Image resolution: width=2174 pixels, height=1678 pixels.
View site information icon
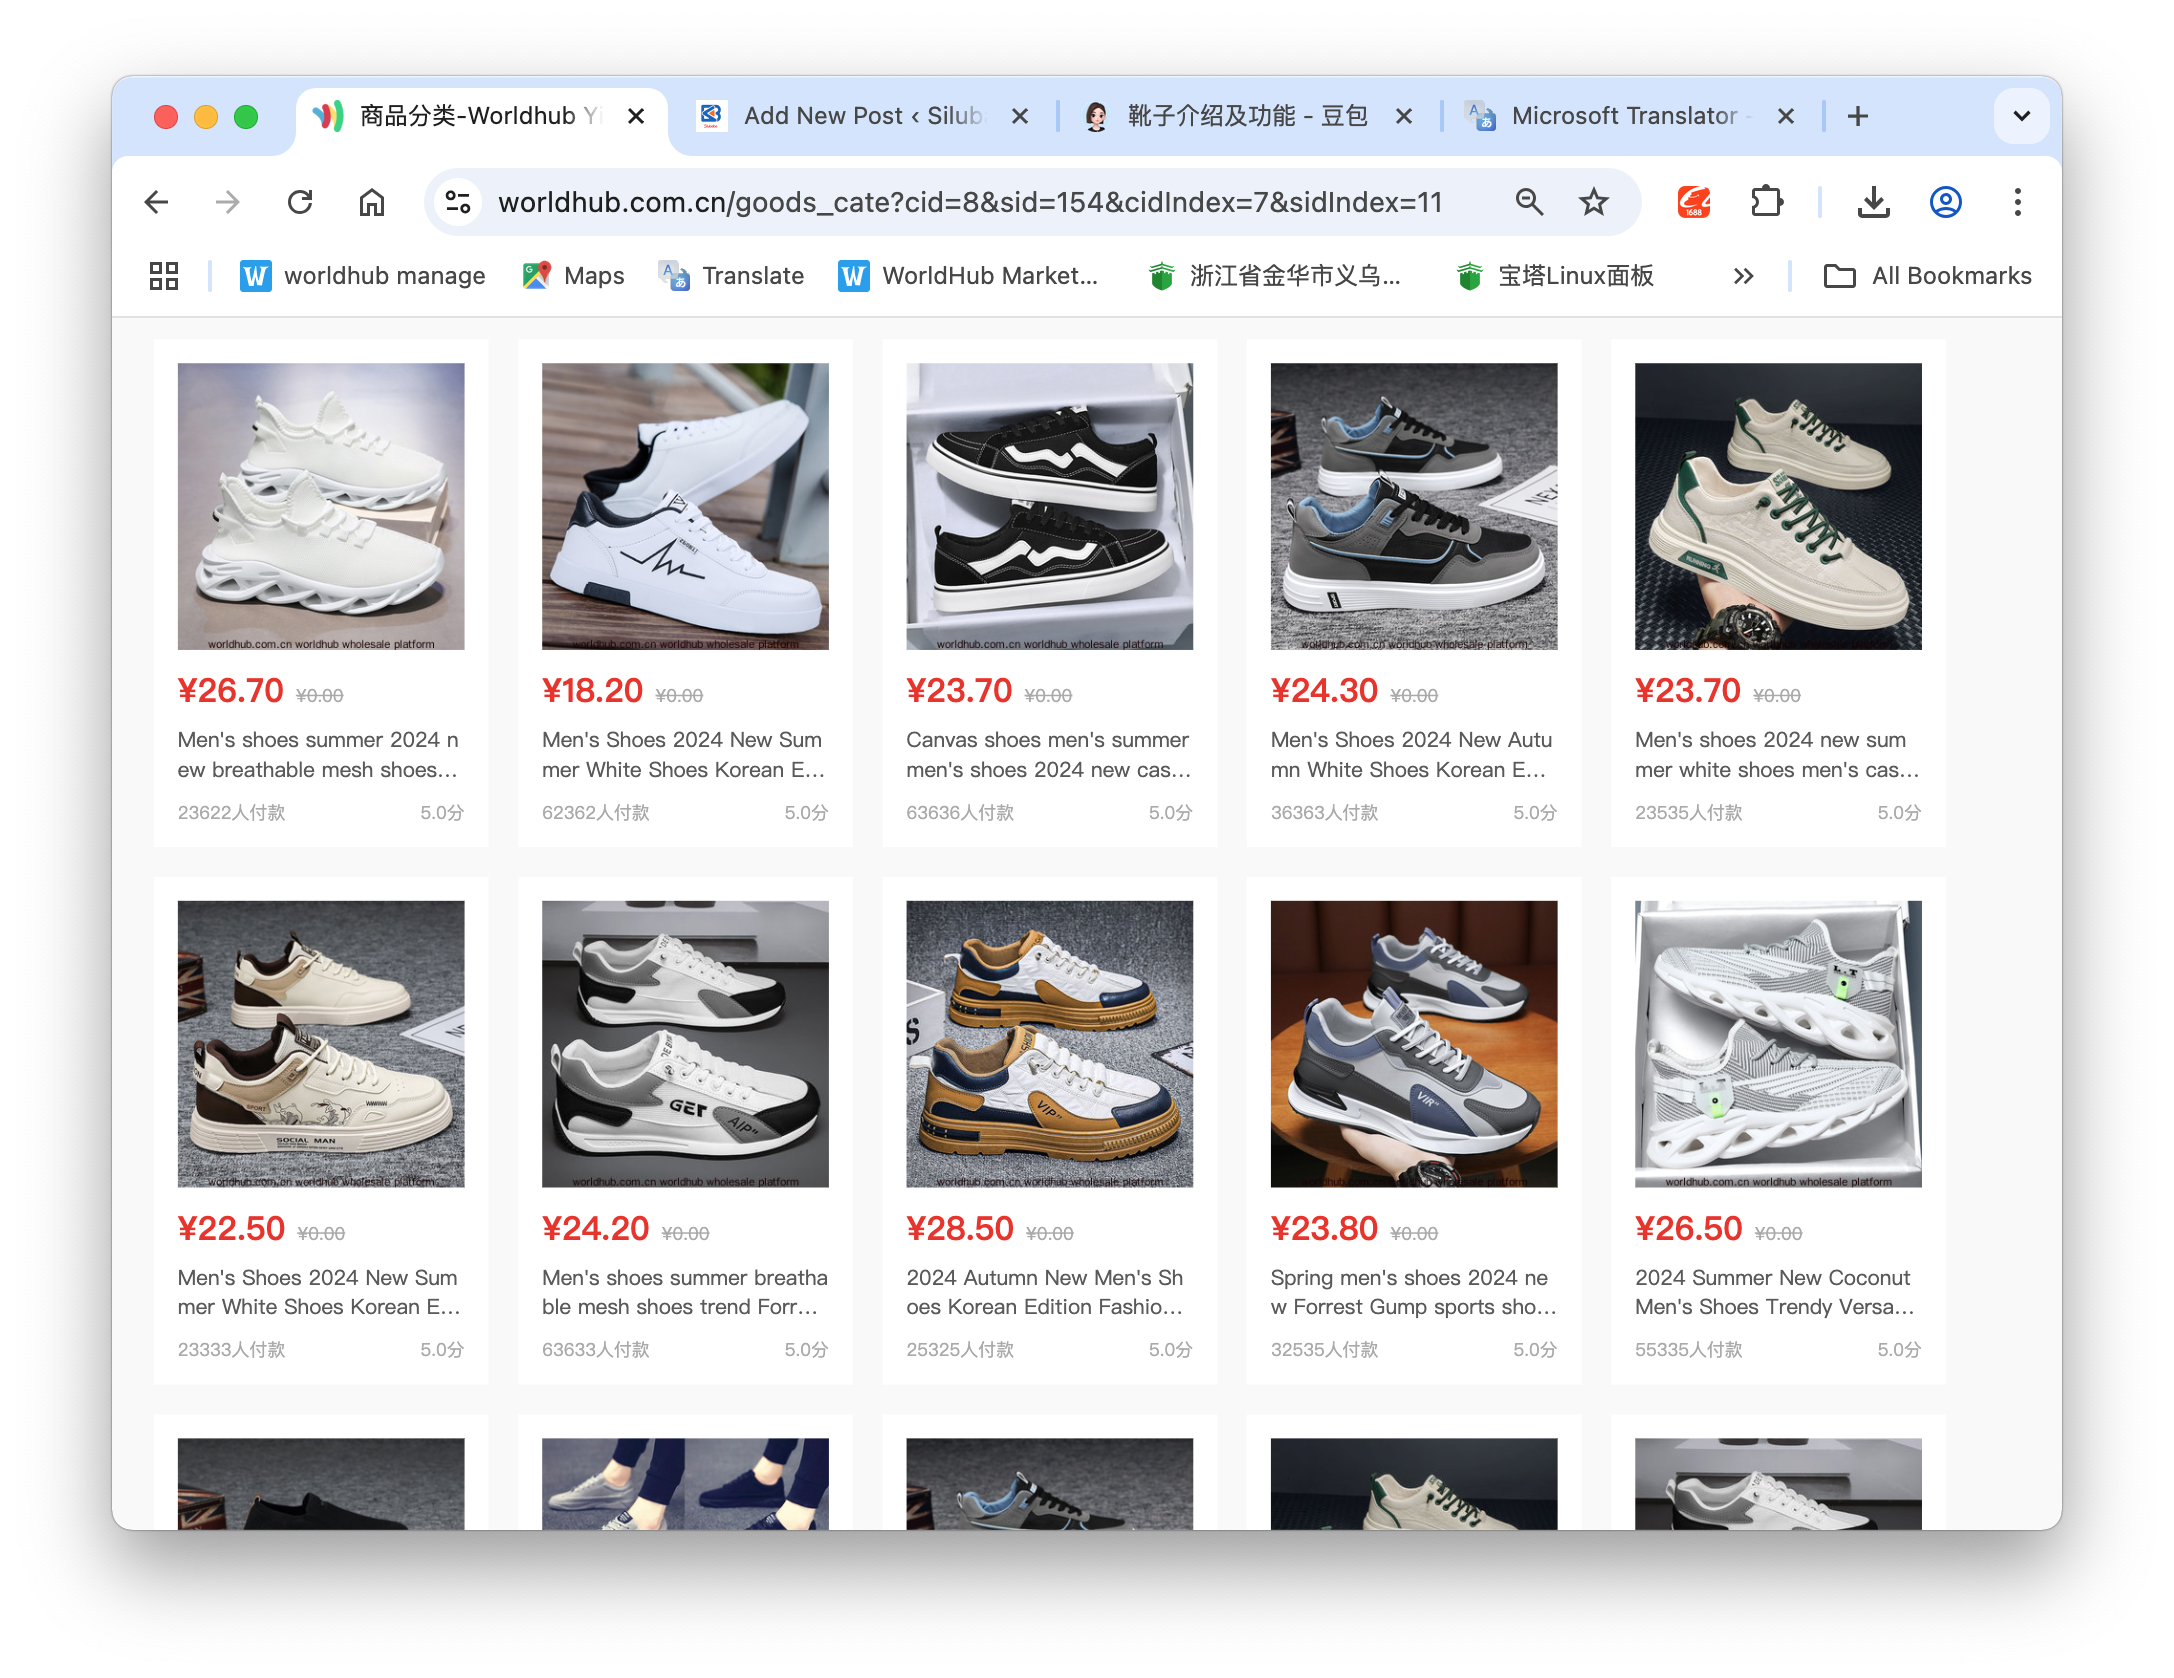coord(458,203)
